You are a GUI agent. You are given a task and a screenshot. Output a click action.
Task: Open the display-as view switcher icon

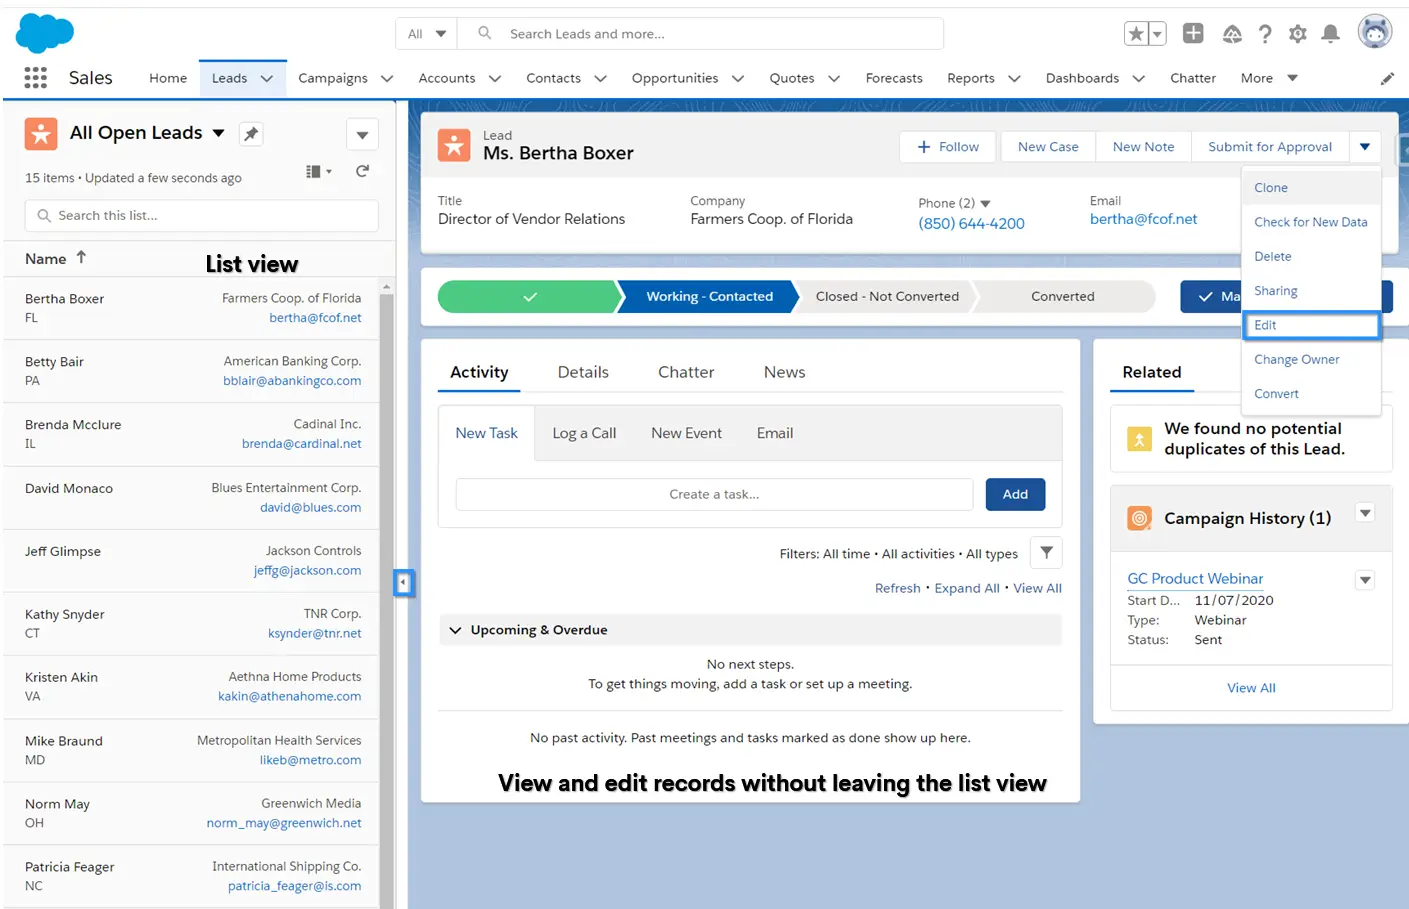(318, 171)
